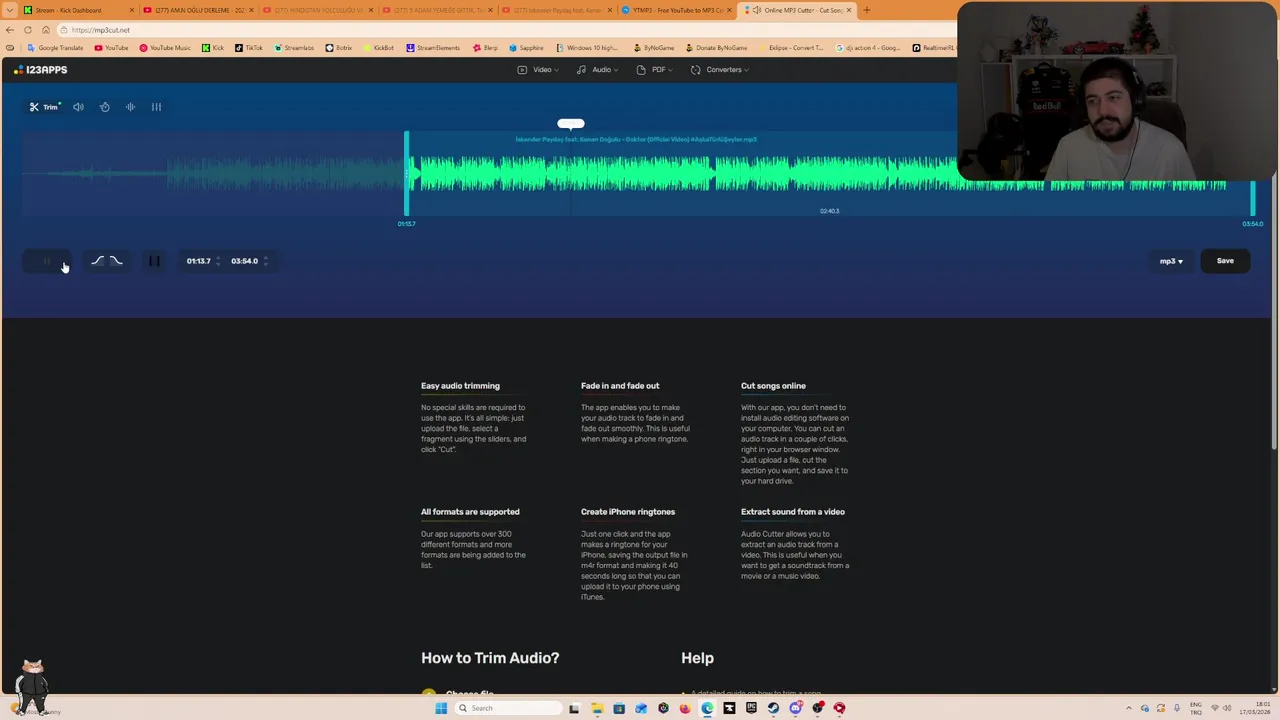The height and width of the screenshot is (720, 1280).
Task: Open the Google Translate bookmark
Action: pos(55,48)
